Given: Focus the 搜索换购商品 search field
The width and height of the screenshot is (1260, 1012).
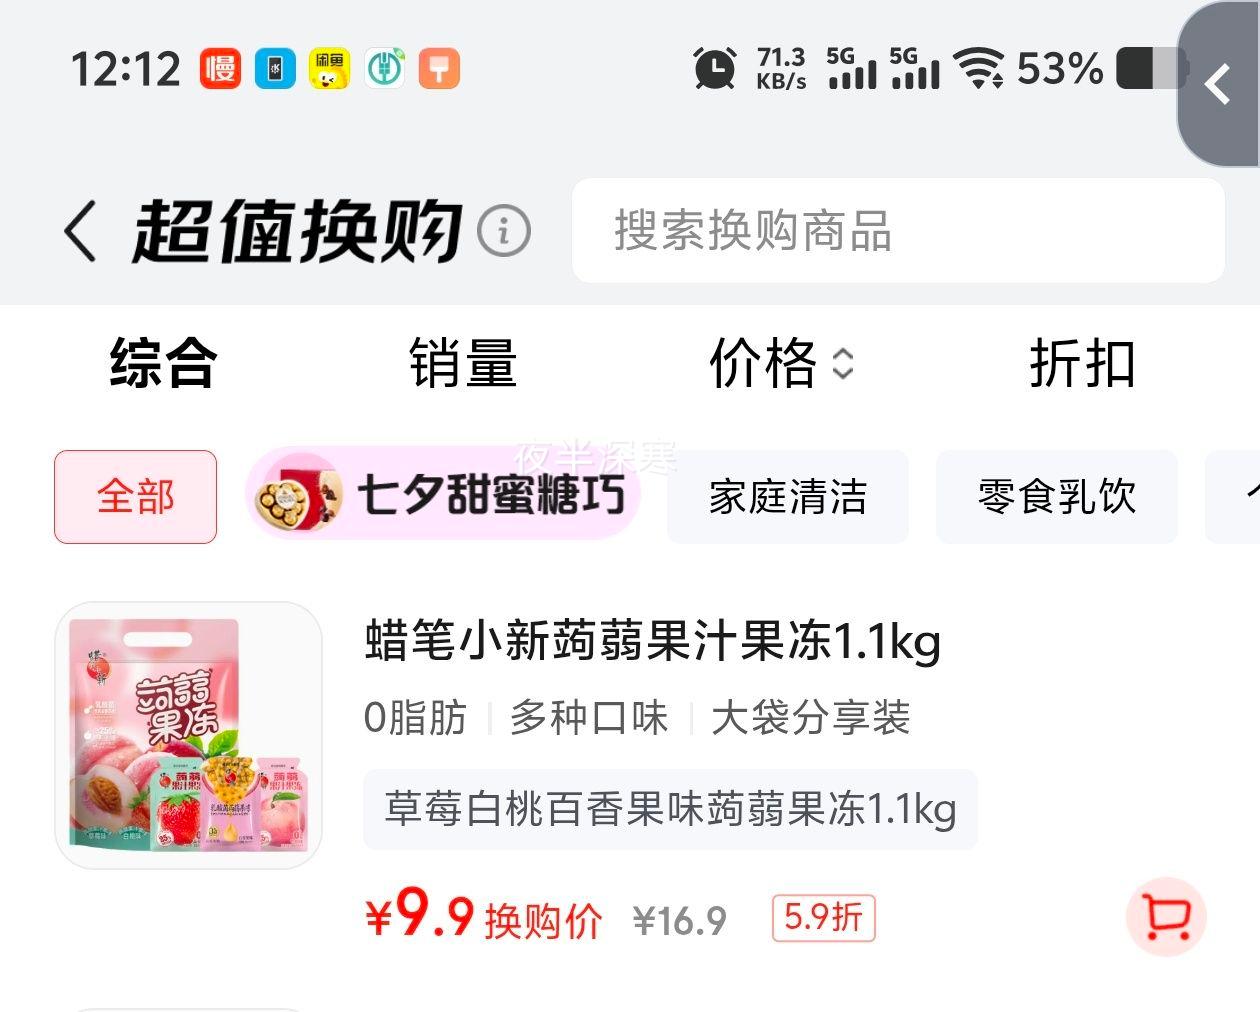Looking at the screenshot, I should tap(898, 231).
